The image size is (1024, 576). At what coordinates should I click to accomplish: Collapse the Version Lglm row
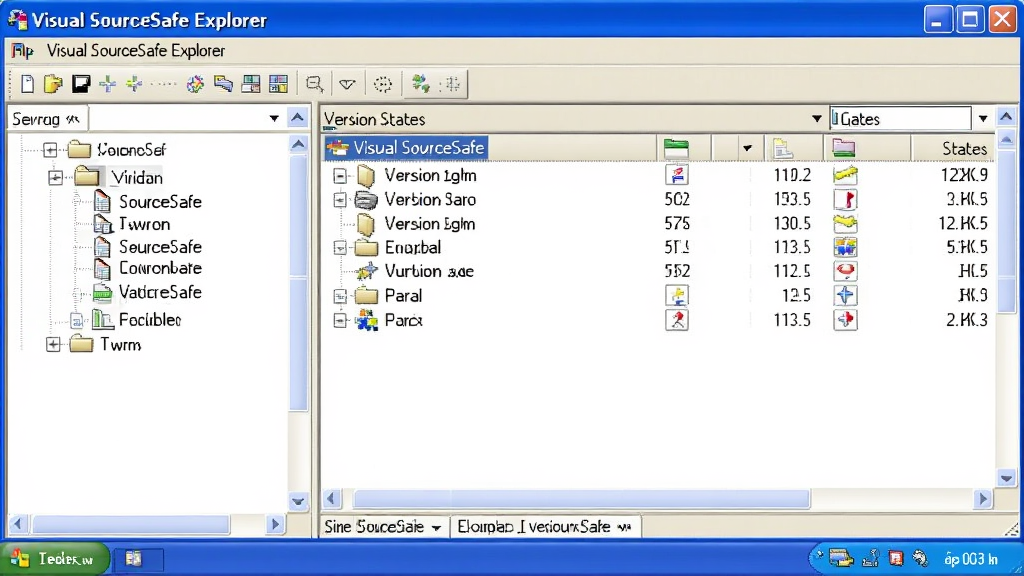click(340, 175)
